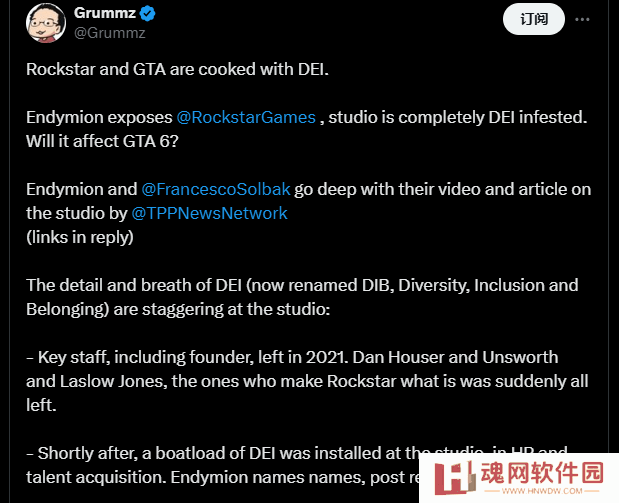Open the @RockstarGames mention link
Image resolution: width=619 pixels, height=503 pixels.
246,117
